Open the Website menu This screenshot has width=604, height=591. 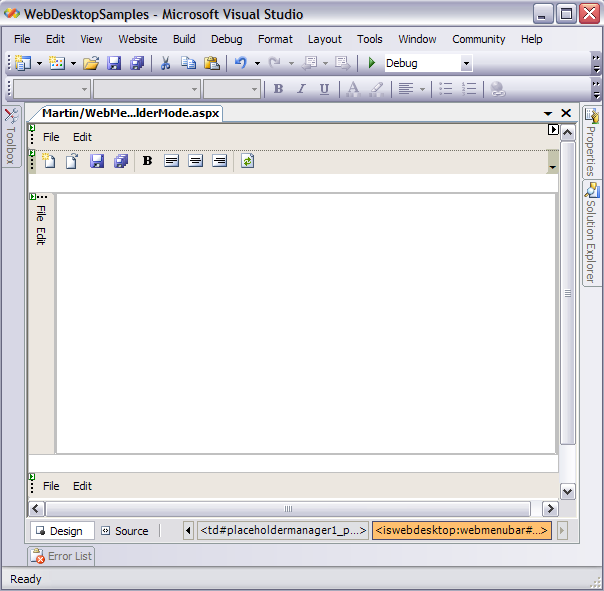(138, 39)
